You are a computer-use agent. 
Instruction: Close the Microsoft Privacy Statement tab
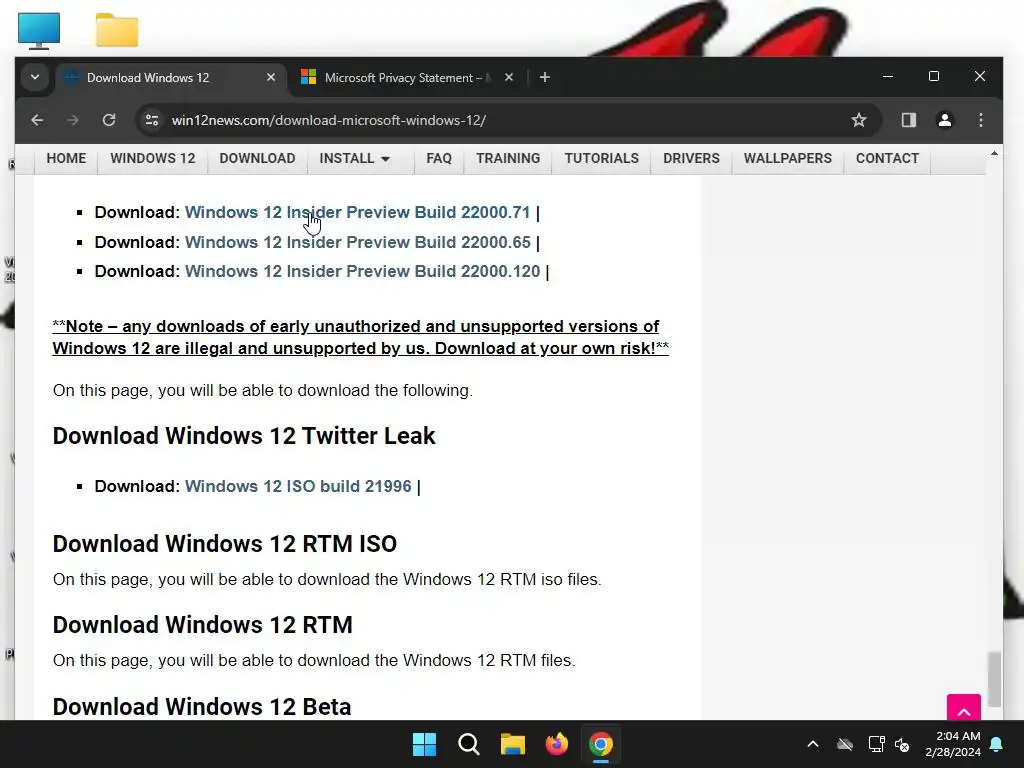509,77
